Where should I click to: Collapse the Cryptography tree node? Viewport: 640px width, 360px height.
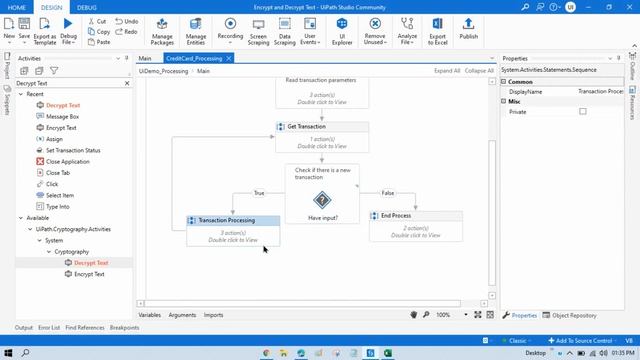click(x=49, y=252)
